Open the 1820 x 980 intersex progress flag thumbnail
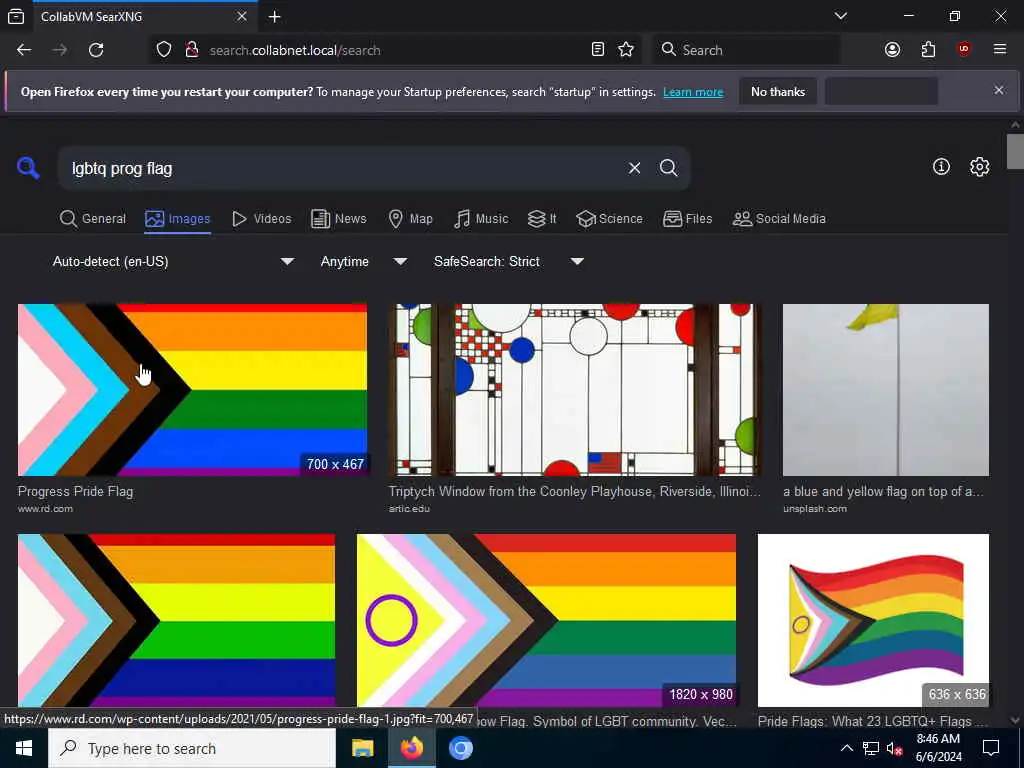The height and width of the screenshot is (768, 1024). click(547, 620)
